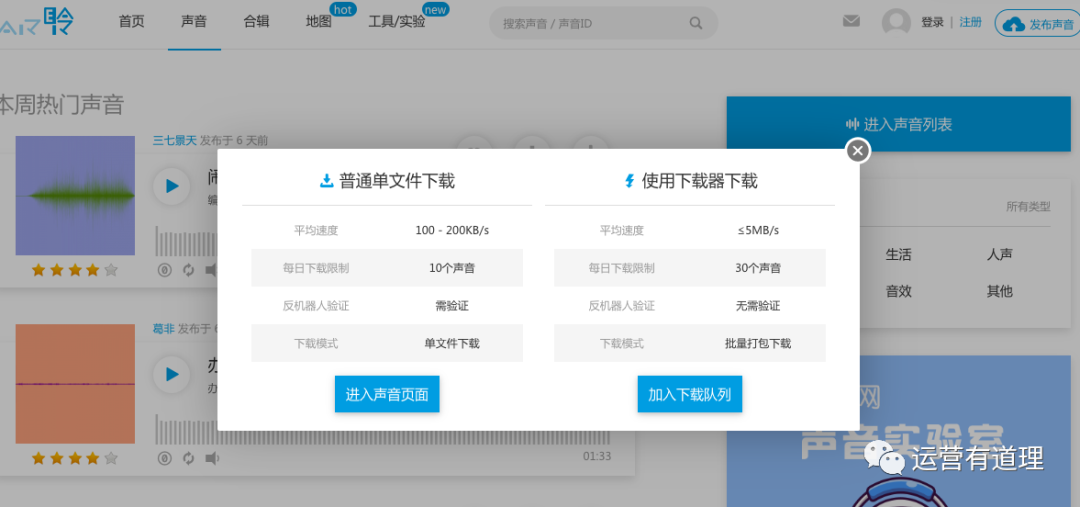Rate second sound with its fifth star

click(x=111, y=458)
